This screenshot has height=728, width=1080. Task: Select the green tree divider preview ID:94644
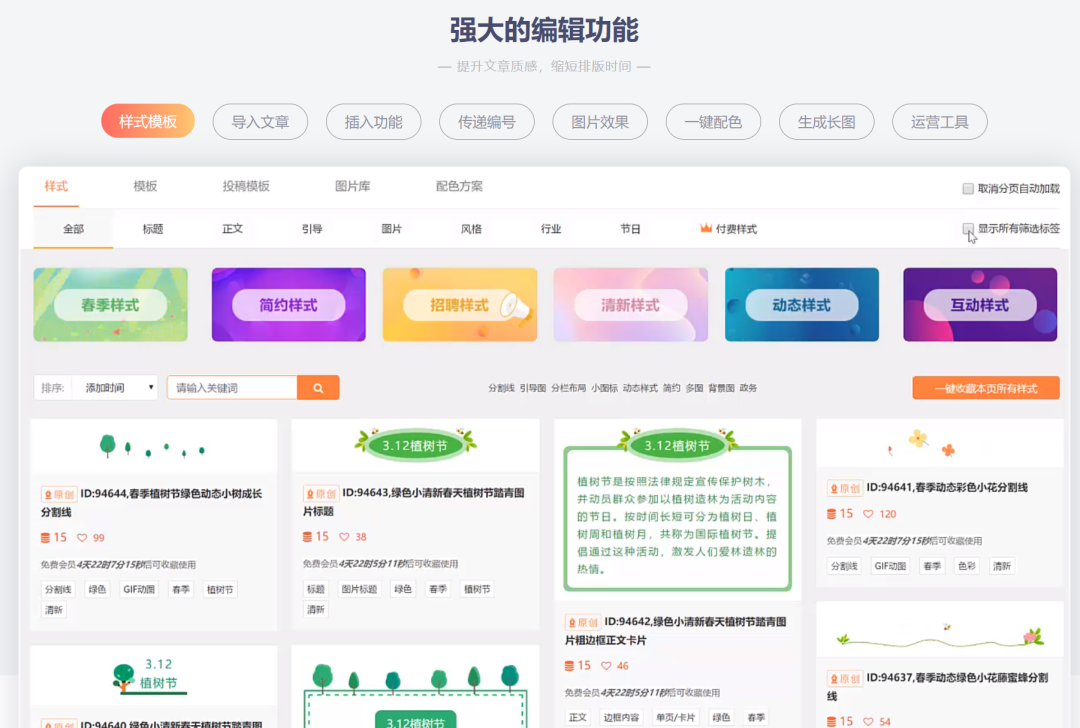pos(153,446)
